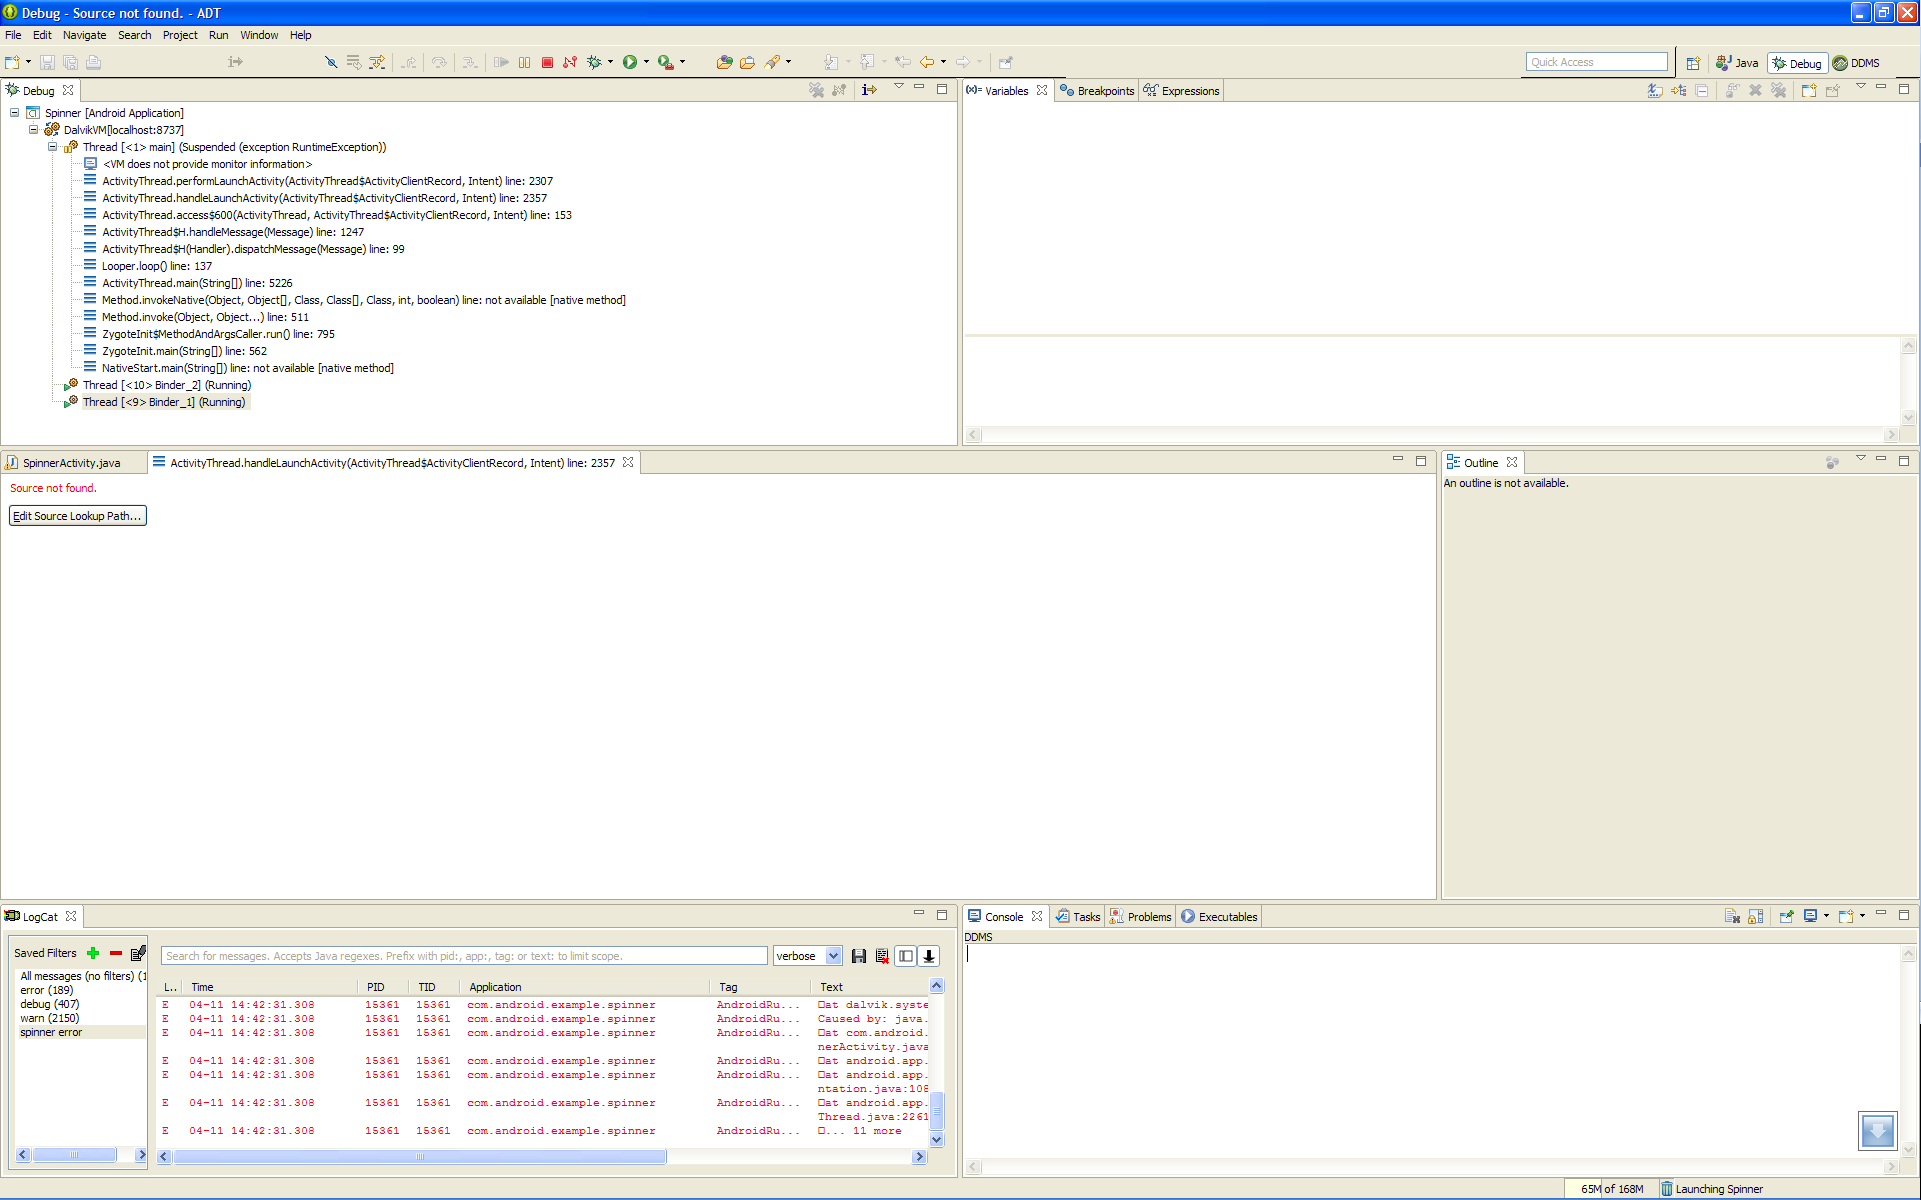
Task: Click the Back navigation yellow arrow
Action: 927,62
